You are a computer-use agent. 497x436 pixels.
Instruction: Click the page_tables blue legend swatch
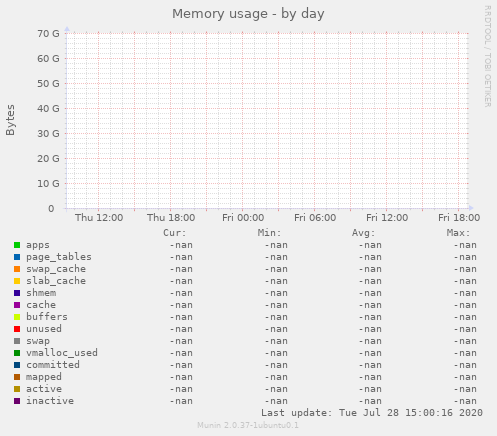(17, 257)
